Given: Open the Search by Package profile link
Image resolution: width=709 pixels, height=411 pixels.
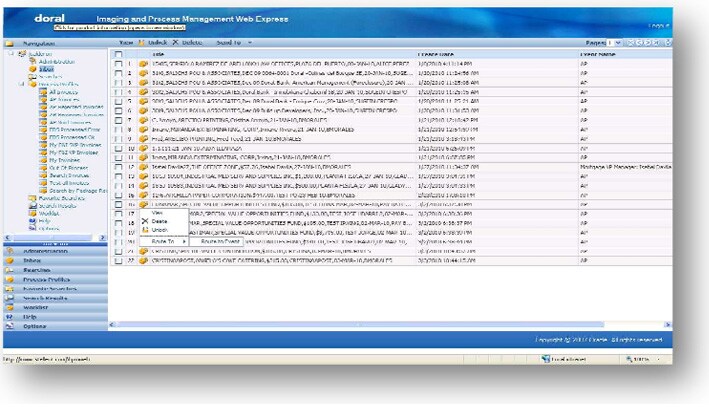Looking at the screenshot, I should point(78,191).
